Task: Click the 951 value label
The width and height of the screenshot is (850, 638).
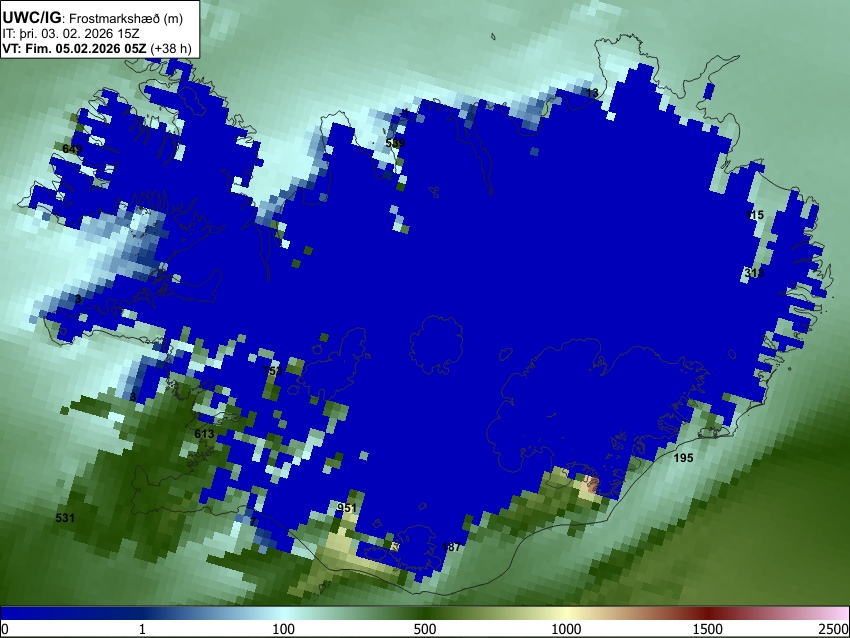Action: coord(346,508)
